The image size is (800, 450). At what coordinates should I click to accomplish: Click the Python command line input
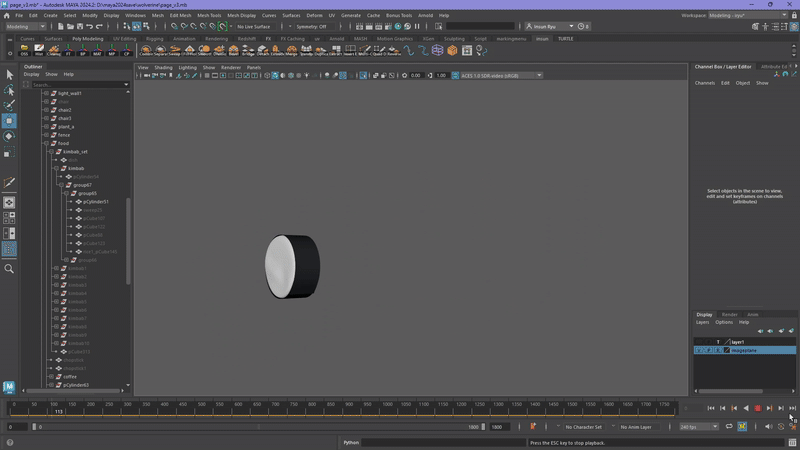click(x=443, y=443)
